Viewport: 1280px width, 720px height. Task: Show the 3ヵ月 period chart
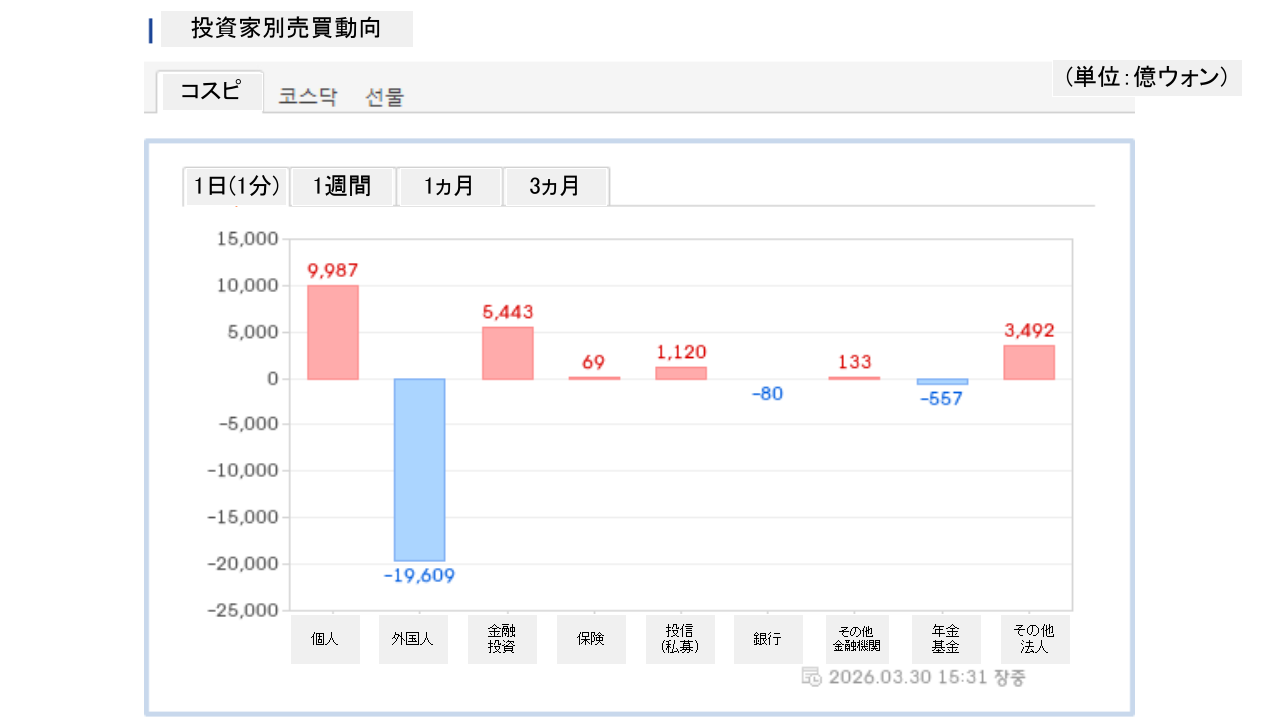pyautogui.click(x=555, y=186)
